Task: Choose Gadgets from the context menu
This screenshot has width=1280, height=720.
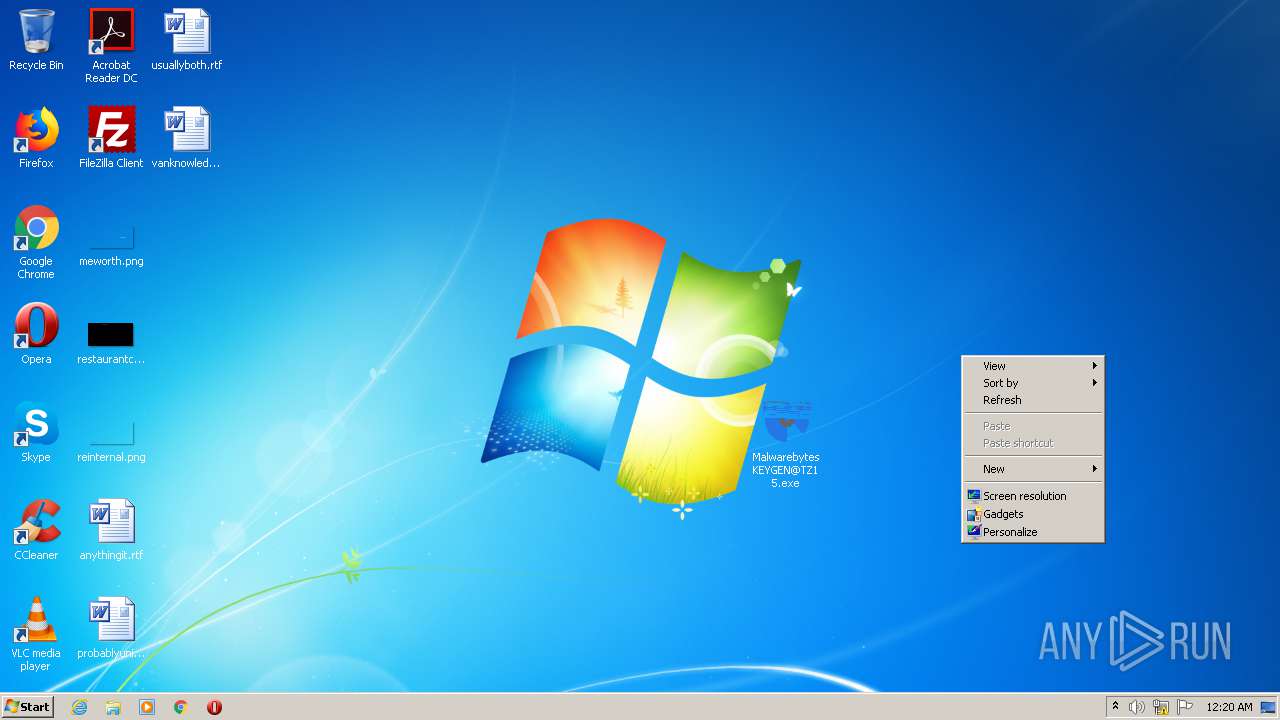Action: coord(1033,514)
